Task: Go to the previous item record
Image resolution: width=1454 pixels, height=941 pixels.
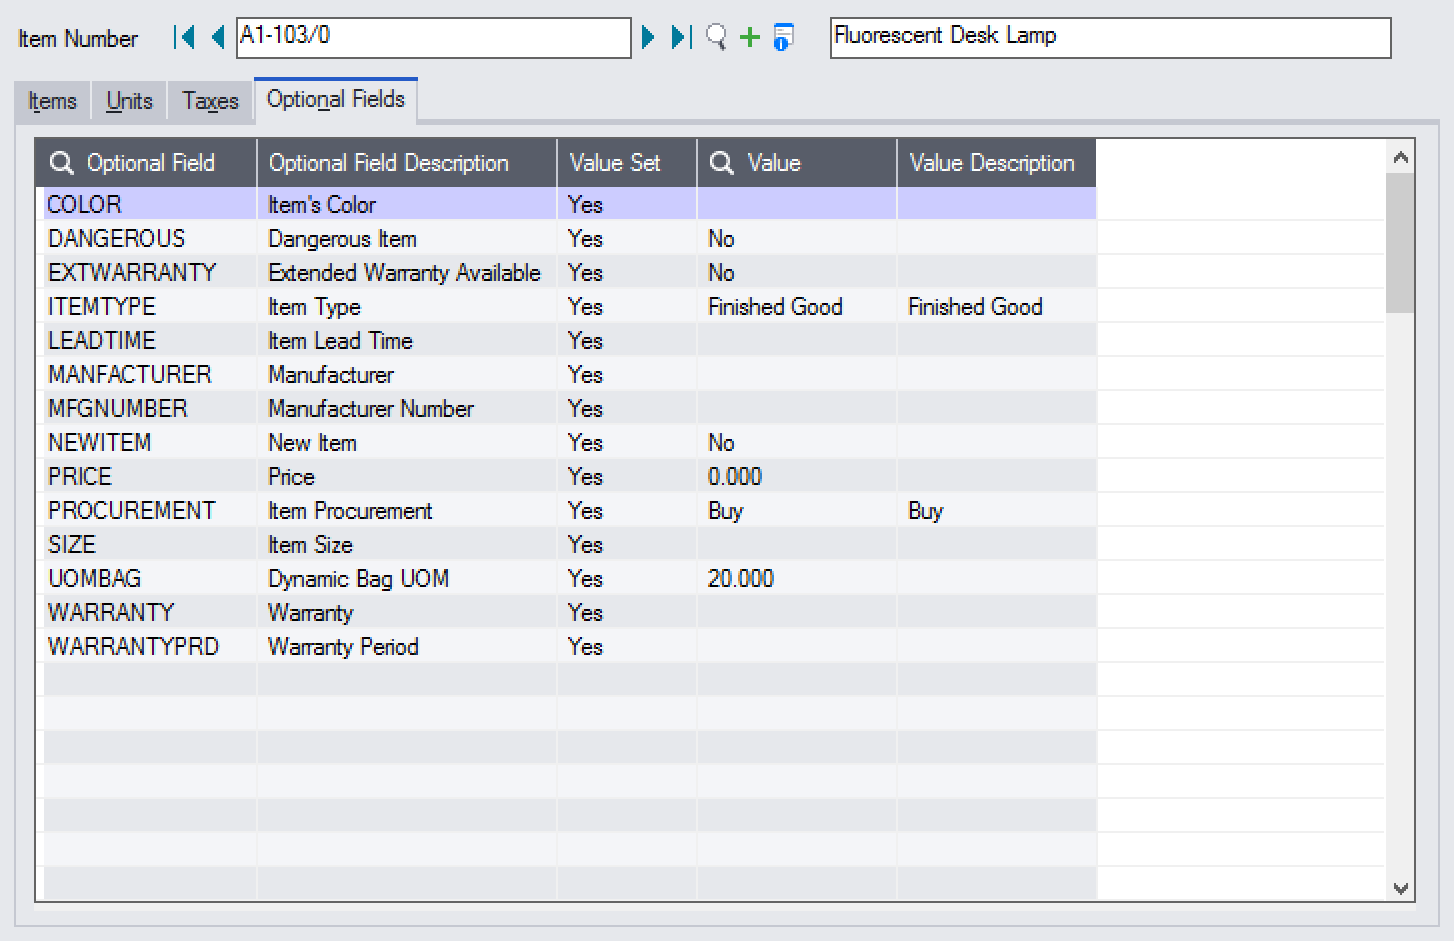Action: (x=217, y=38)
